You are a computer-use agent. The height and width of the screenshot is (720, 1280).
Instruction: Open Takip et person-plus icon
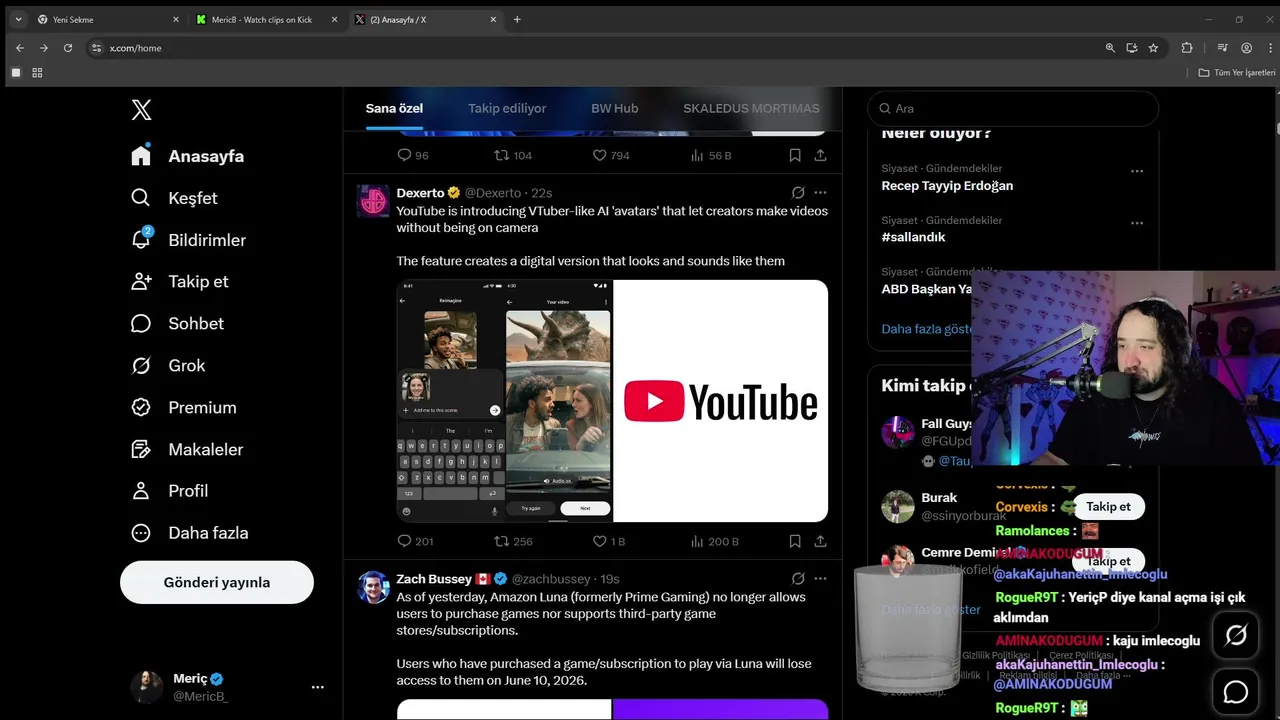click(141, 281)
